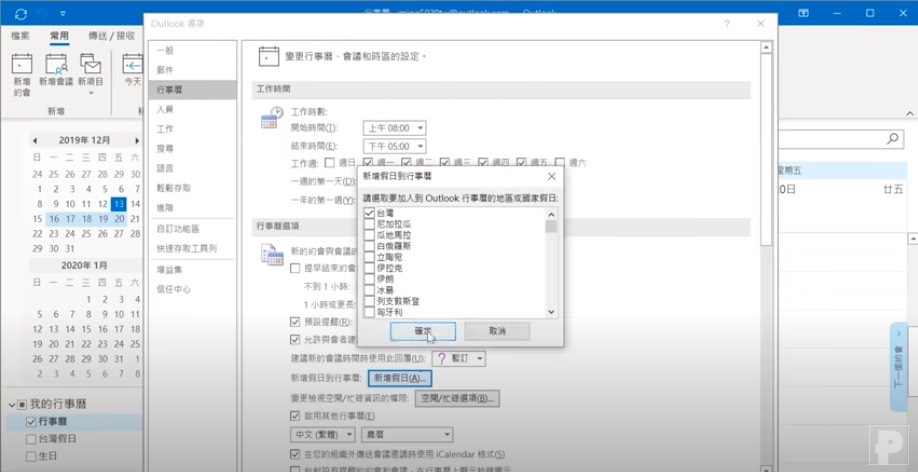The width and height of the screenshot is (918, 472).
Task: Toggle 預設提醒 checkbox
Action: (x=295, y=321)
